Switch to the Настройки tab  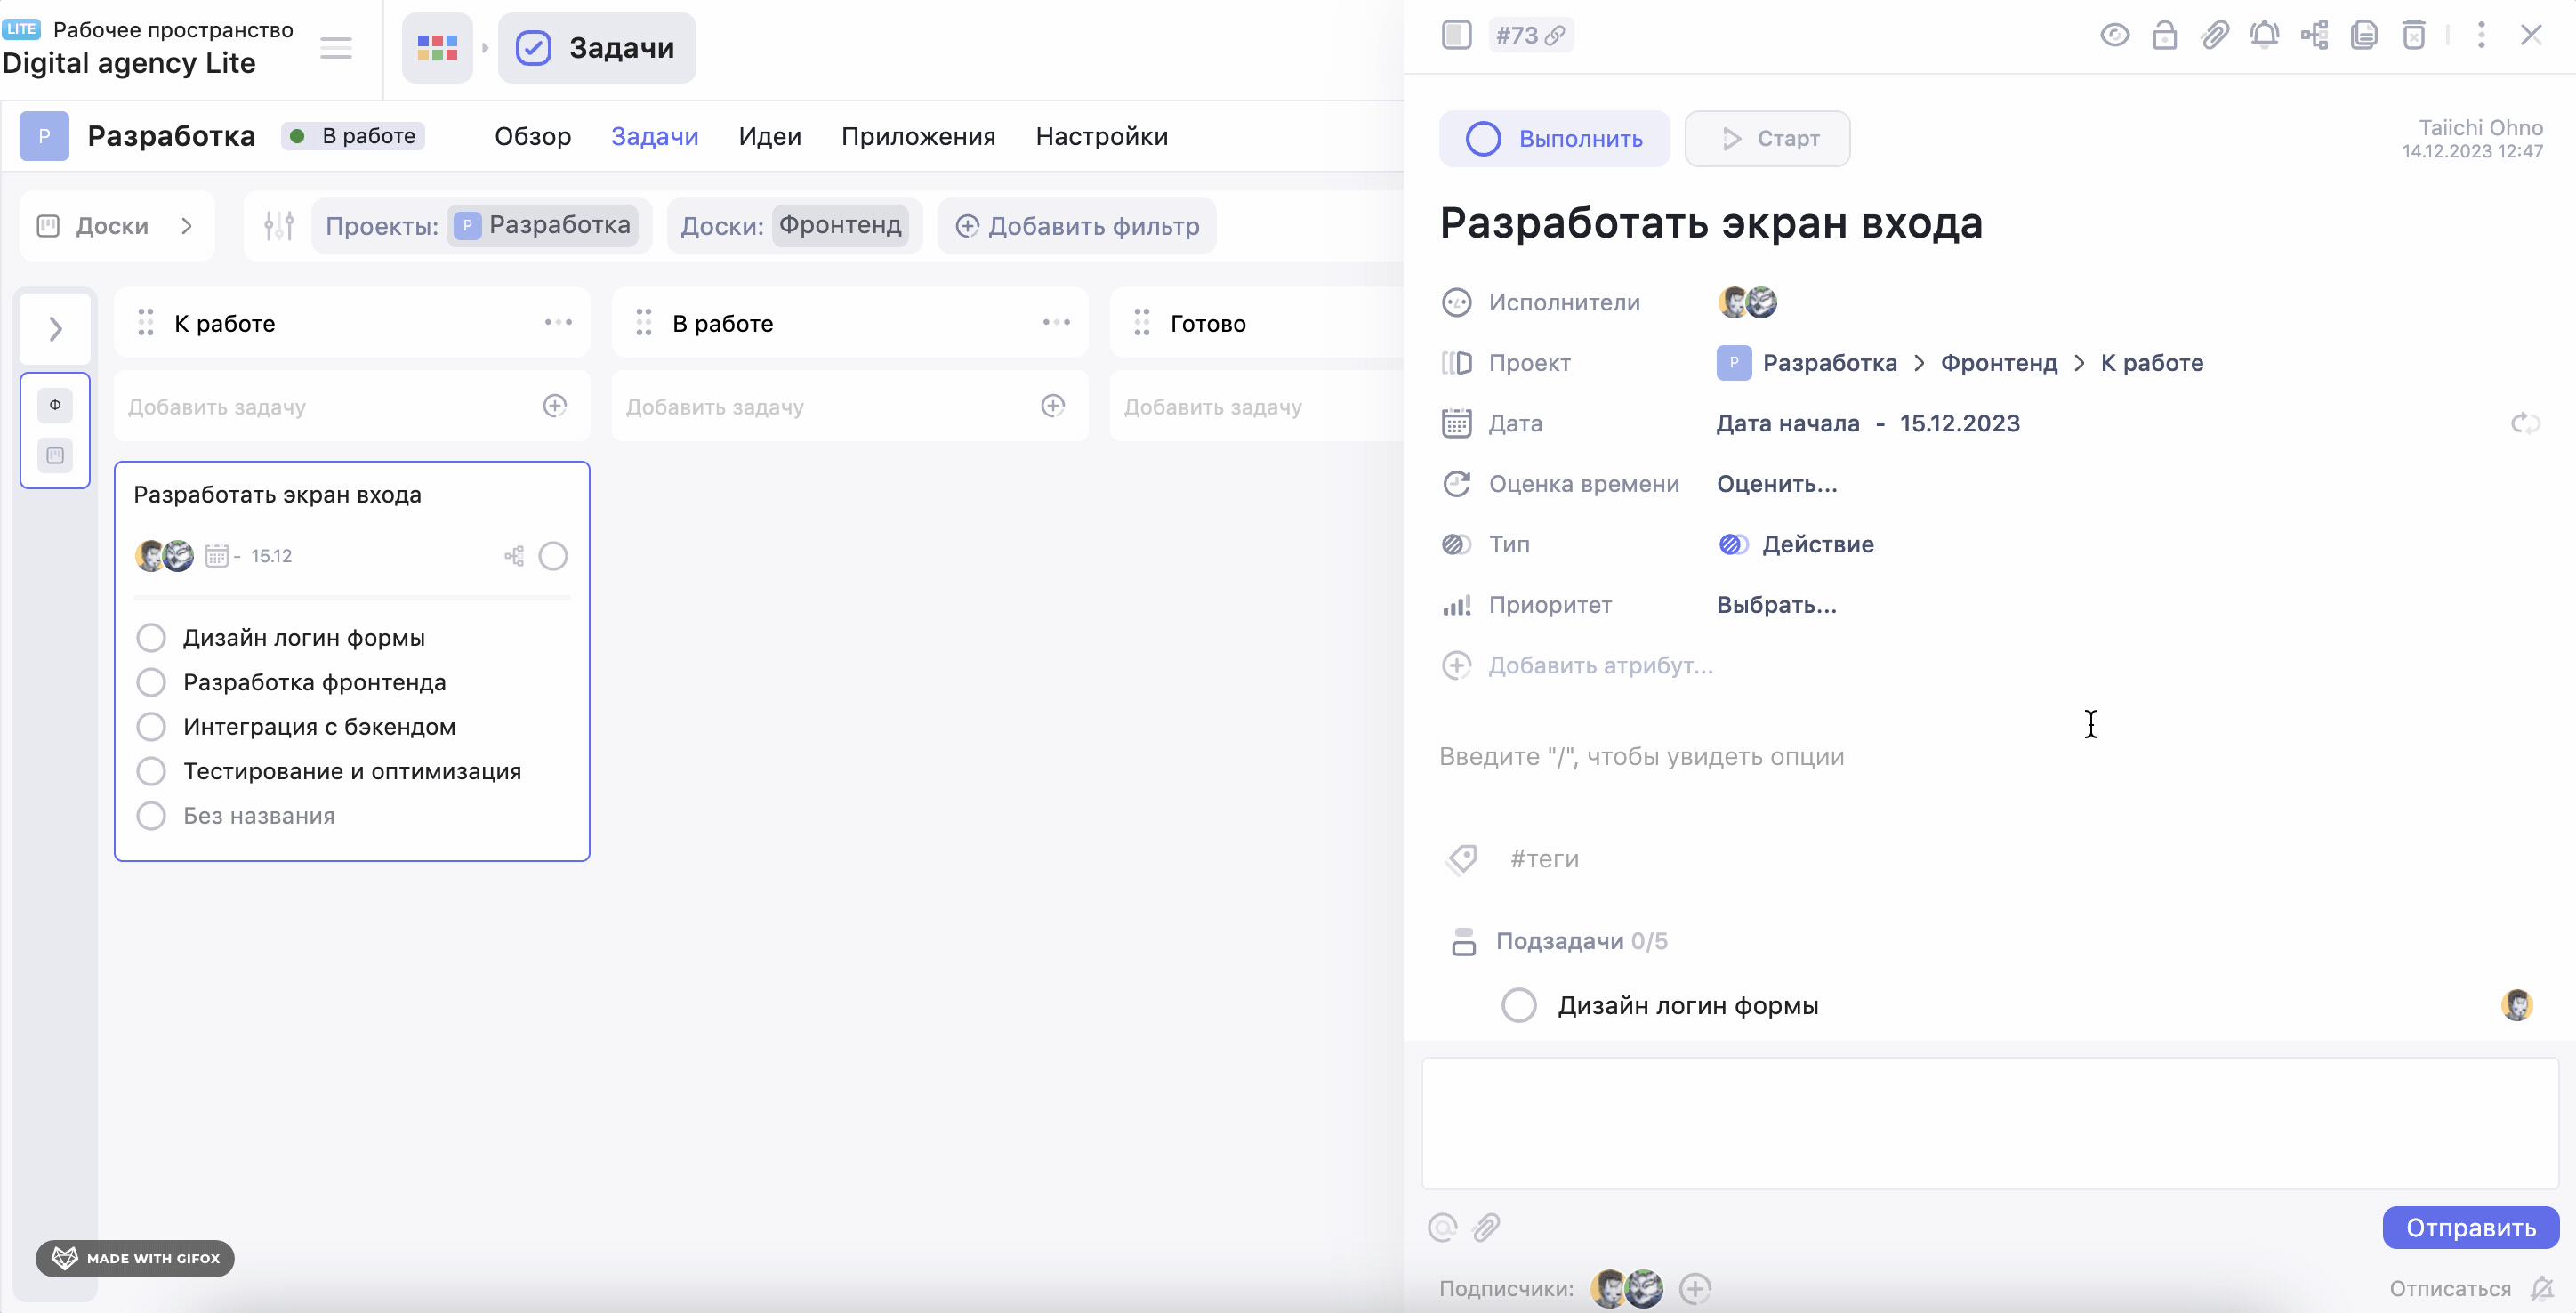tap(1102, 136)
